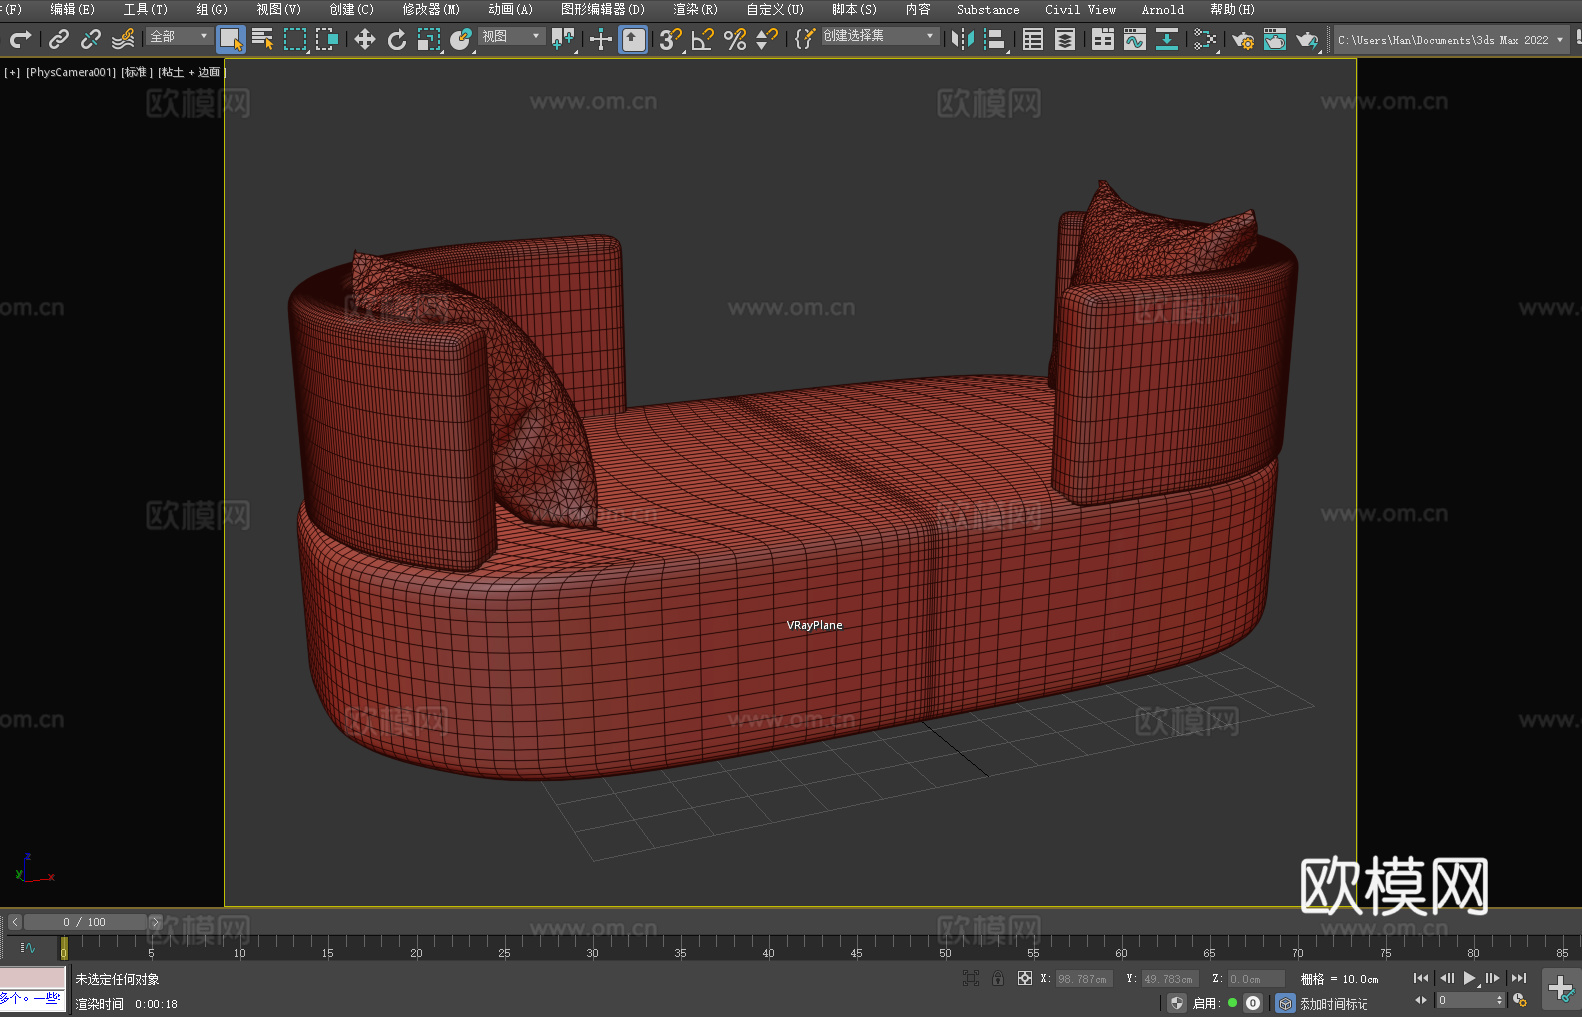Click the 添加时间标记 label
This screenshot has width=1582, height=1017.
1333,1003
